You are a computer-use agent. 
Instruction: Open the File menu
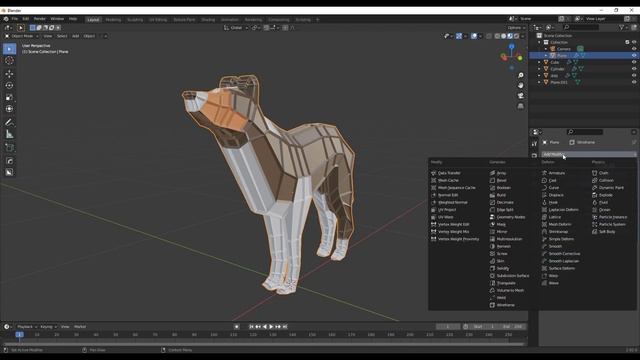point(15,19)
